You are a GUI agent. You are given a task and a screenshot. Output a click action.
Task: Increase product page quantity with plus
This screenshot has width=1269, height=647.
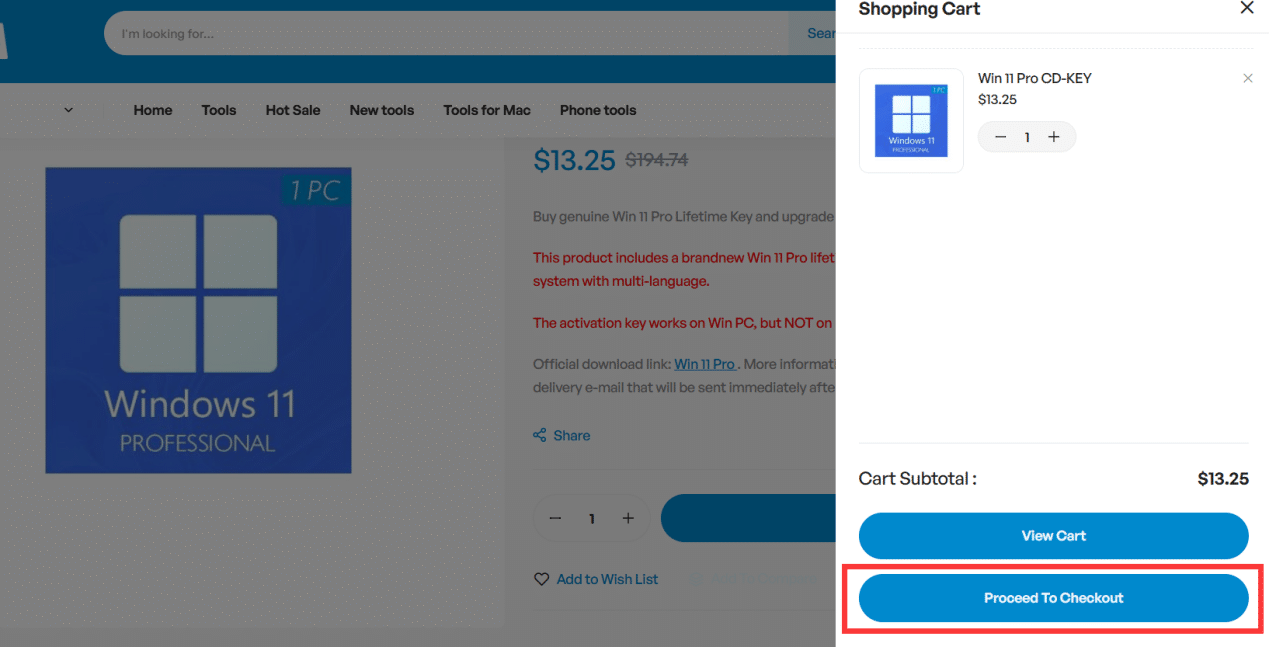pos(628,518)
